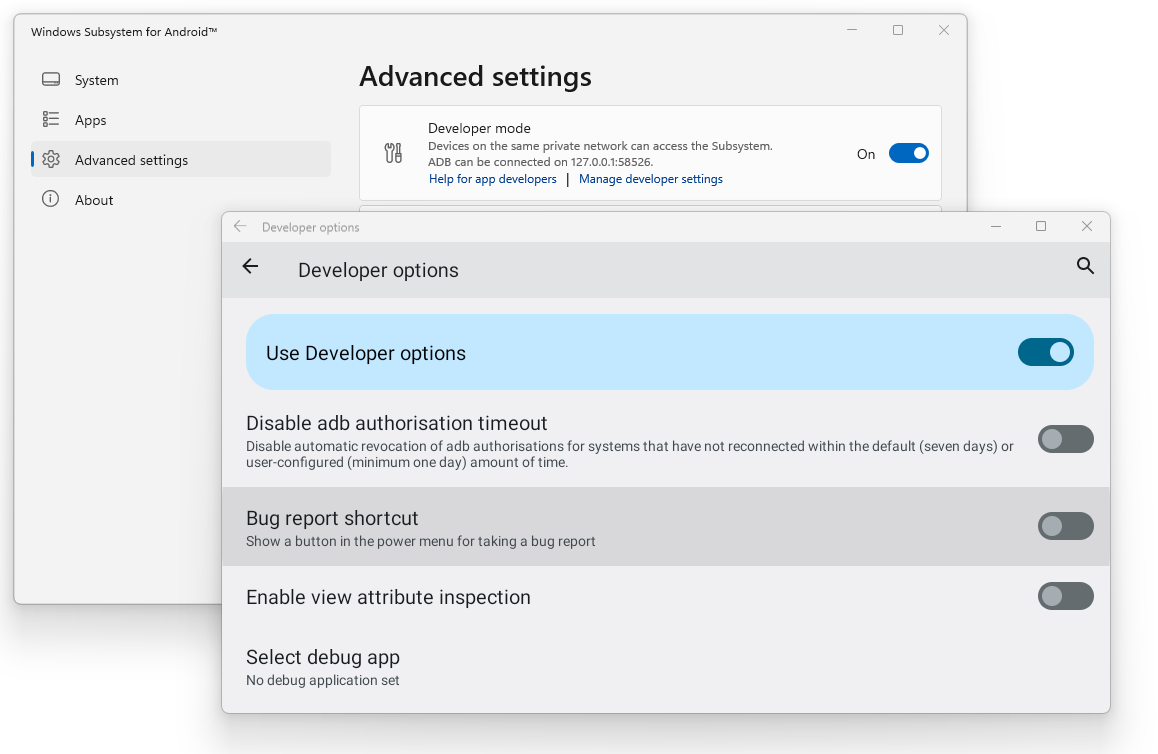Click the About info icon in sidebar
Image resolution: width=1158 pixels, height=754 pixels.
(50, 199)
